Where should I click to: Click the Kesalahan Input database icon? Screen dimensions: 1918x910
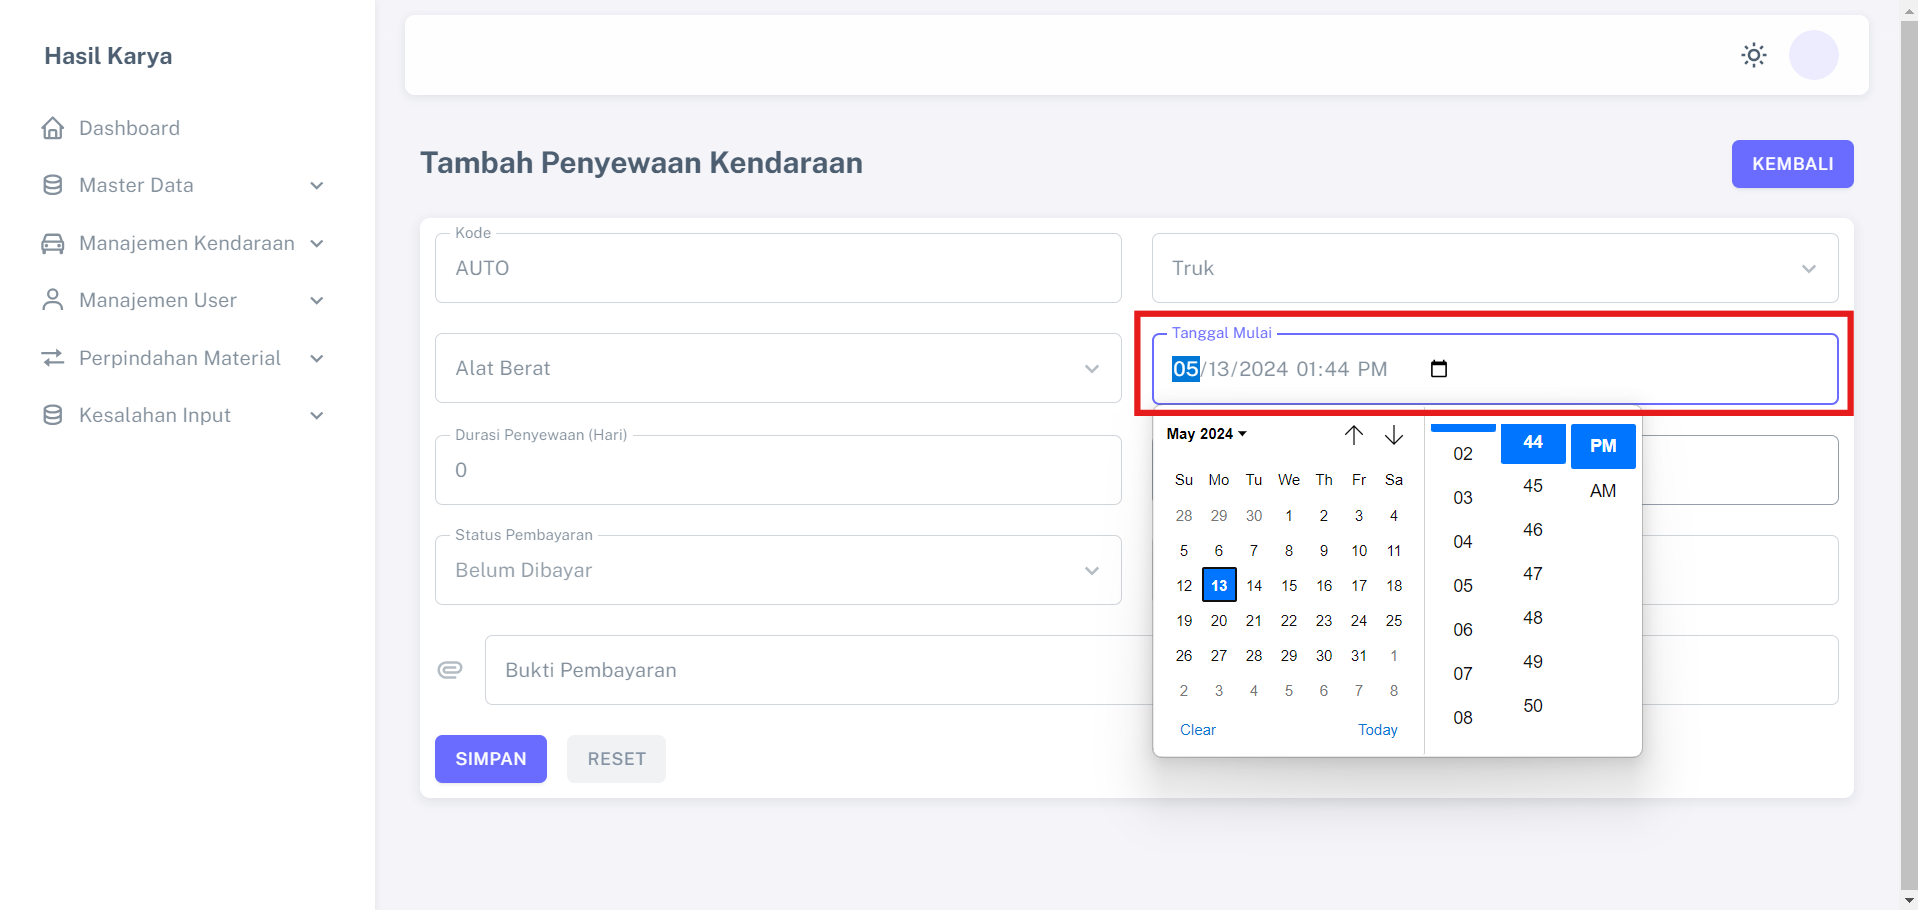(x=52, y=415)
